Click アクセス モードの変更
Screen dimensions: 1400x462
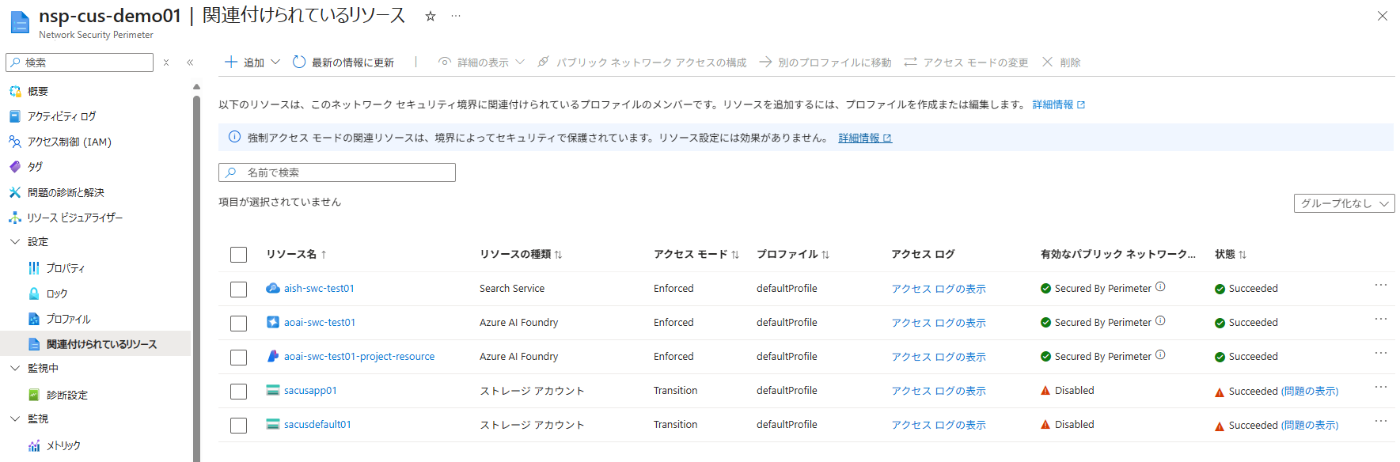point(966,62)
